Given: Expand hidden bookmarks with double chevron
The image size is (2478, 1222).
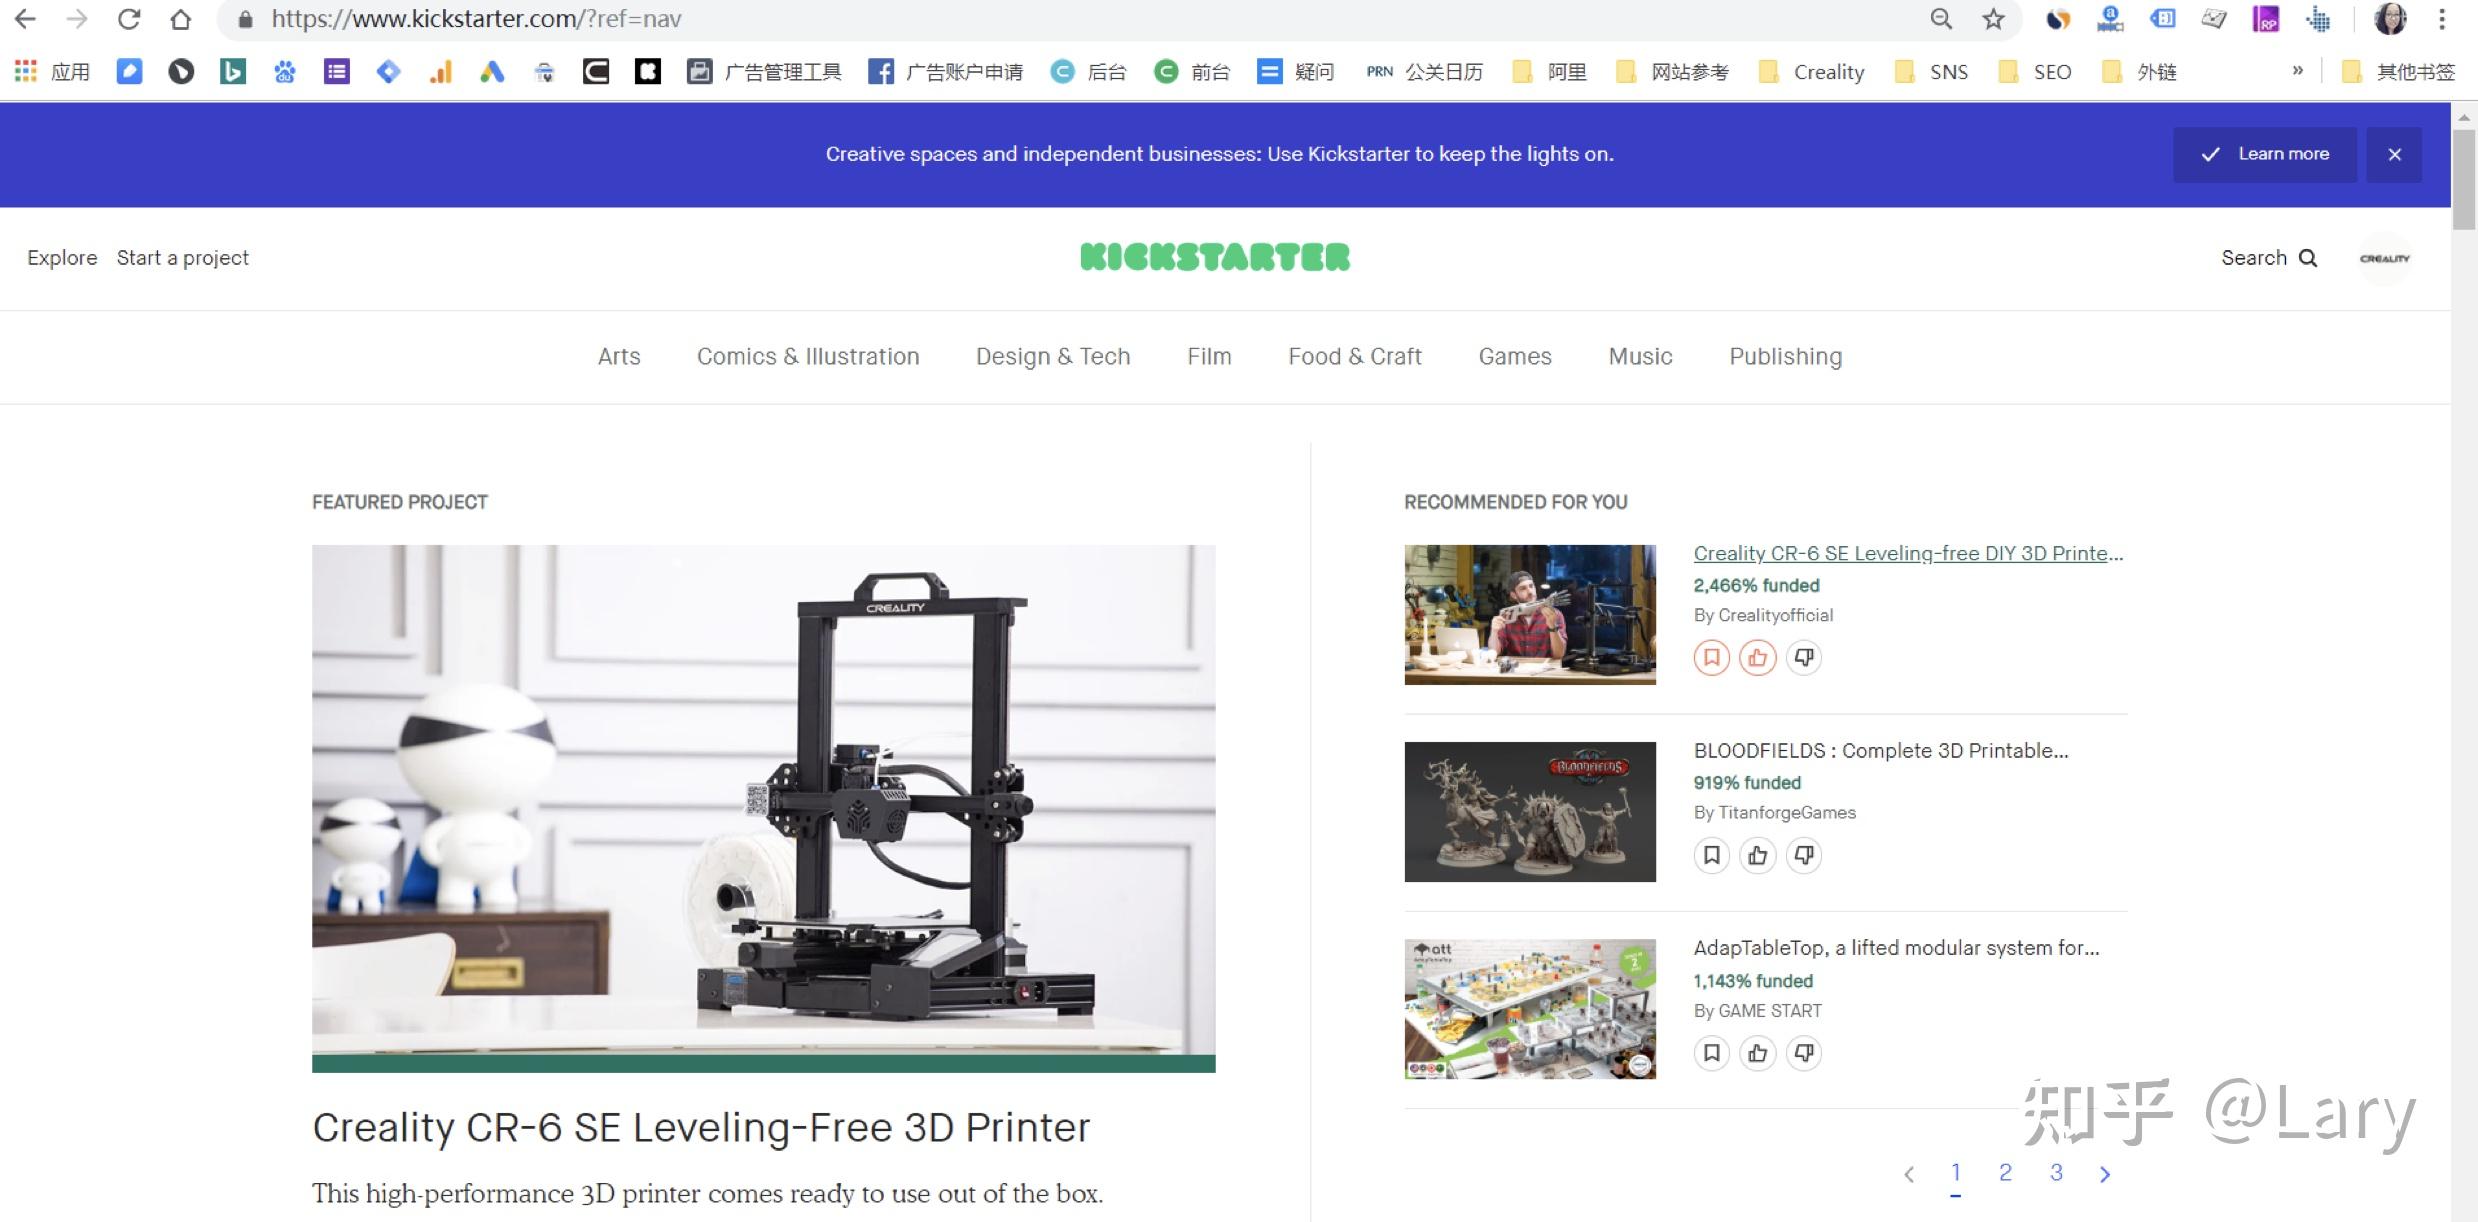Looking at the screenshot, I should [x=2297, y=71].
